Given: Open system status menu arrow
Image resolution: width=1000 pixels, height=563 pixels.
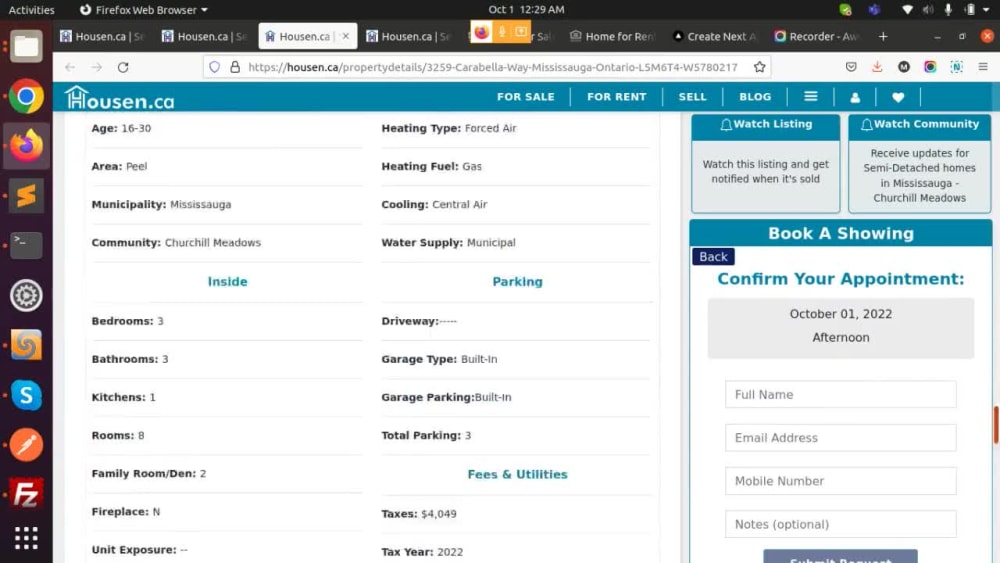Looking at the screenshot, I should point(986,10).
